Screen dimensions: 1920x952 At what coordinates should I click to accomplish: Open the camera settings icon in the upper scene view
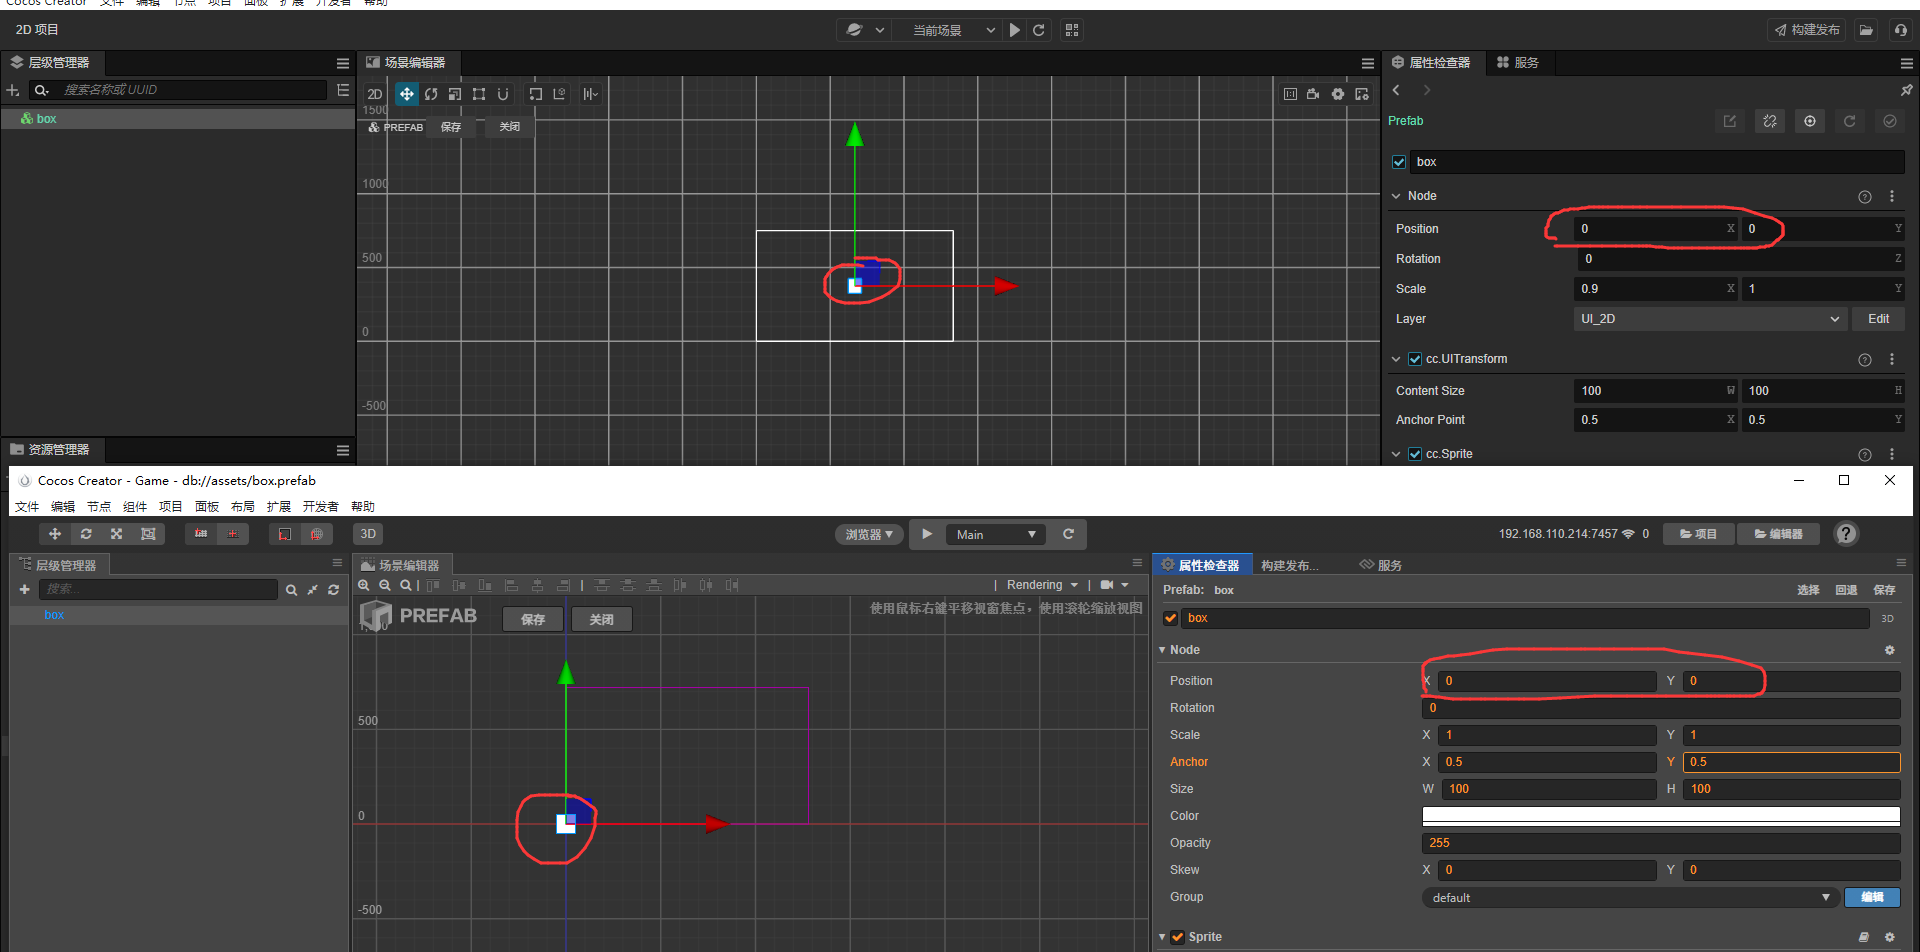tap(1313, 94)
